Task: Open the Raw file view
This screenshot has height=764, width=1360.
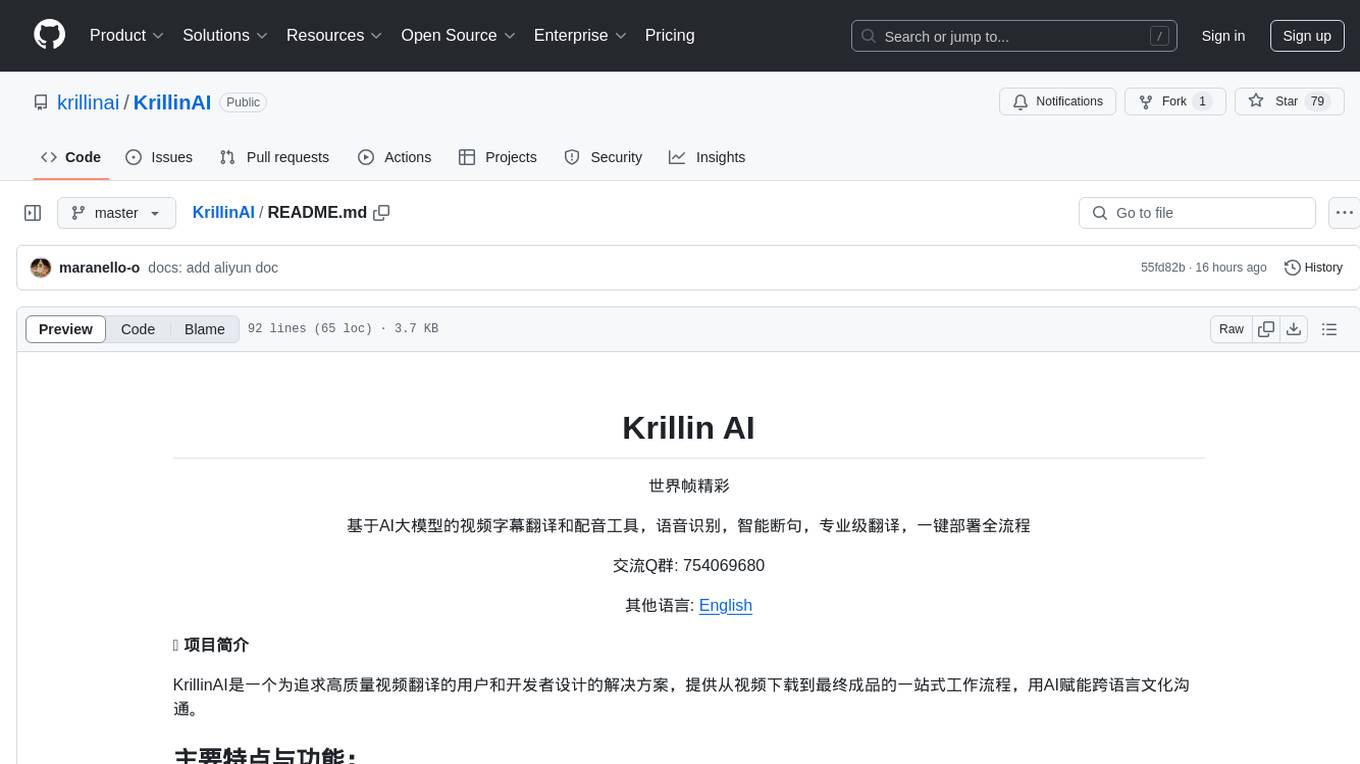Action: [x=1231, y=329]
